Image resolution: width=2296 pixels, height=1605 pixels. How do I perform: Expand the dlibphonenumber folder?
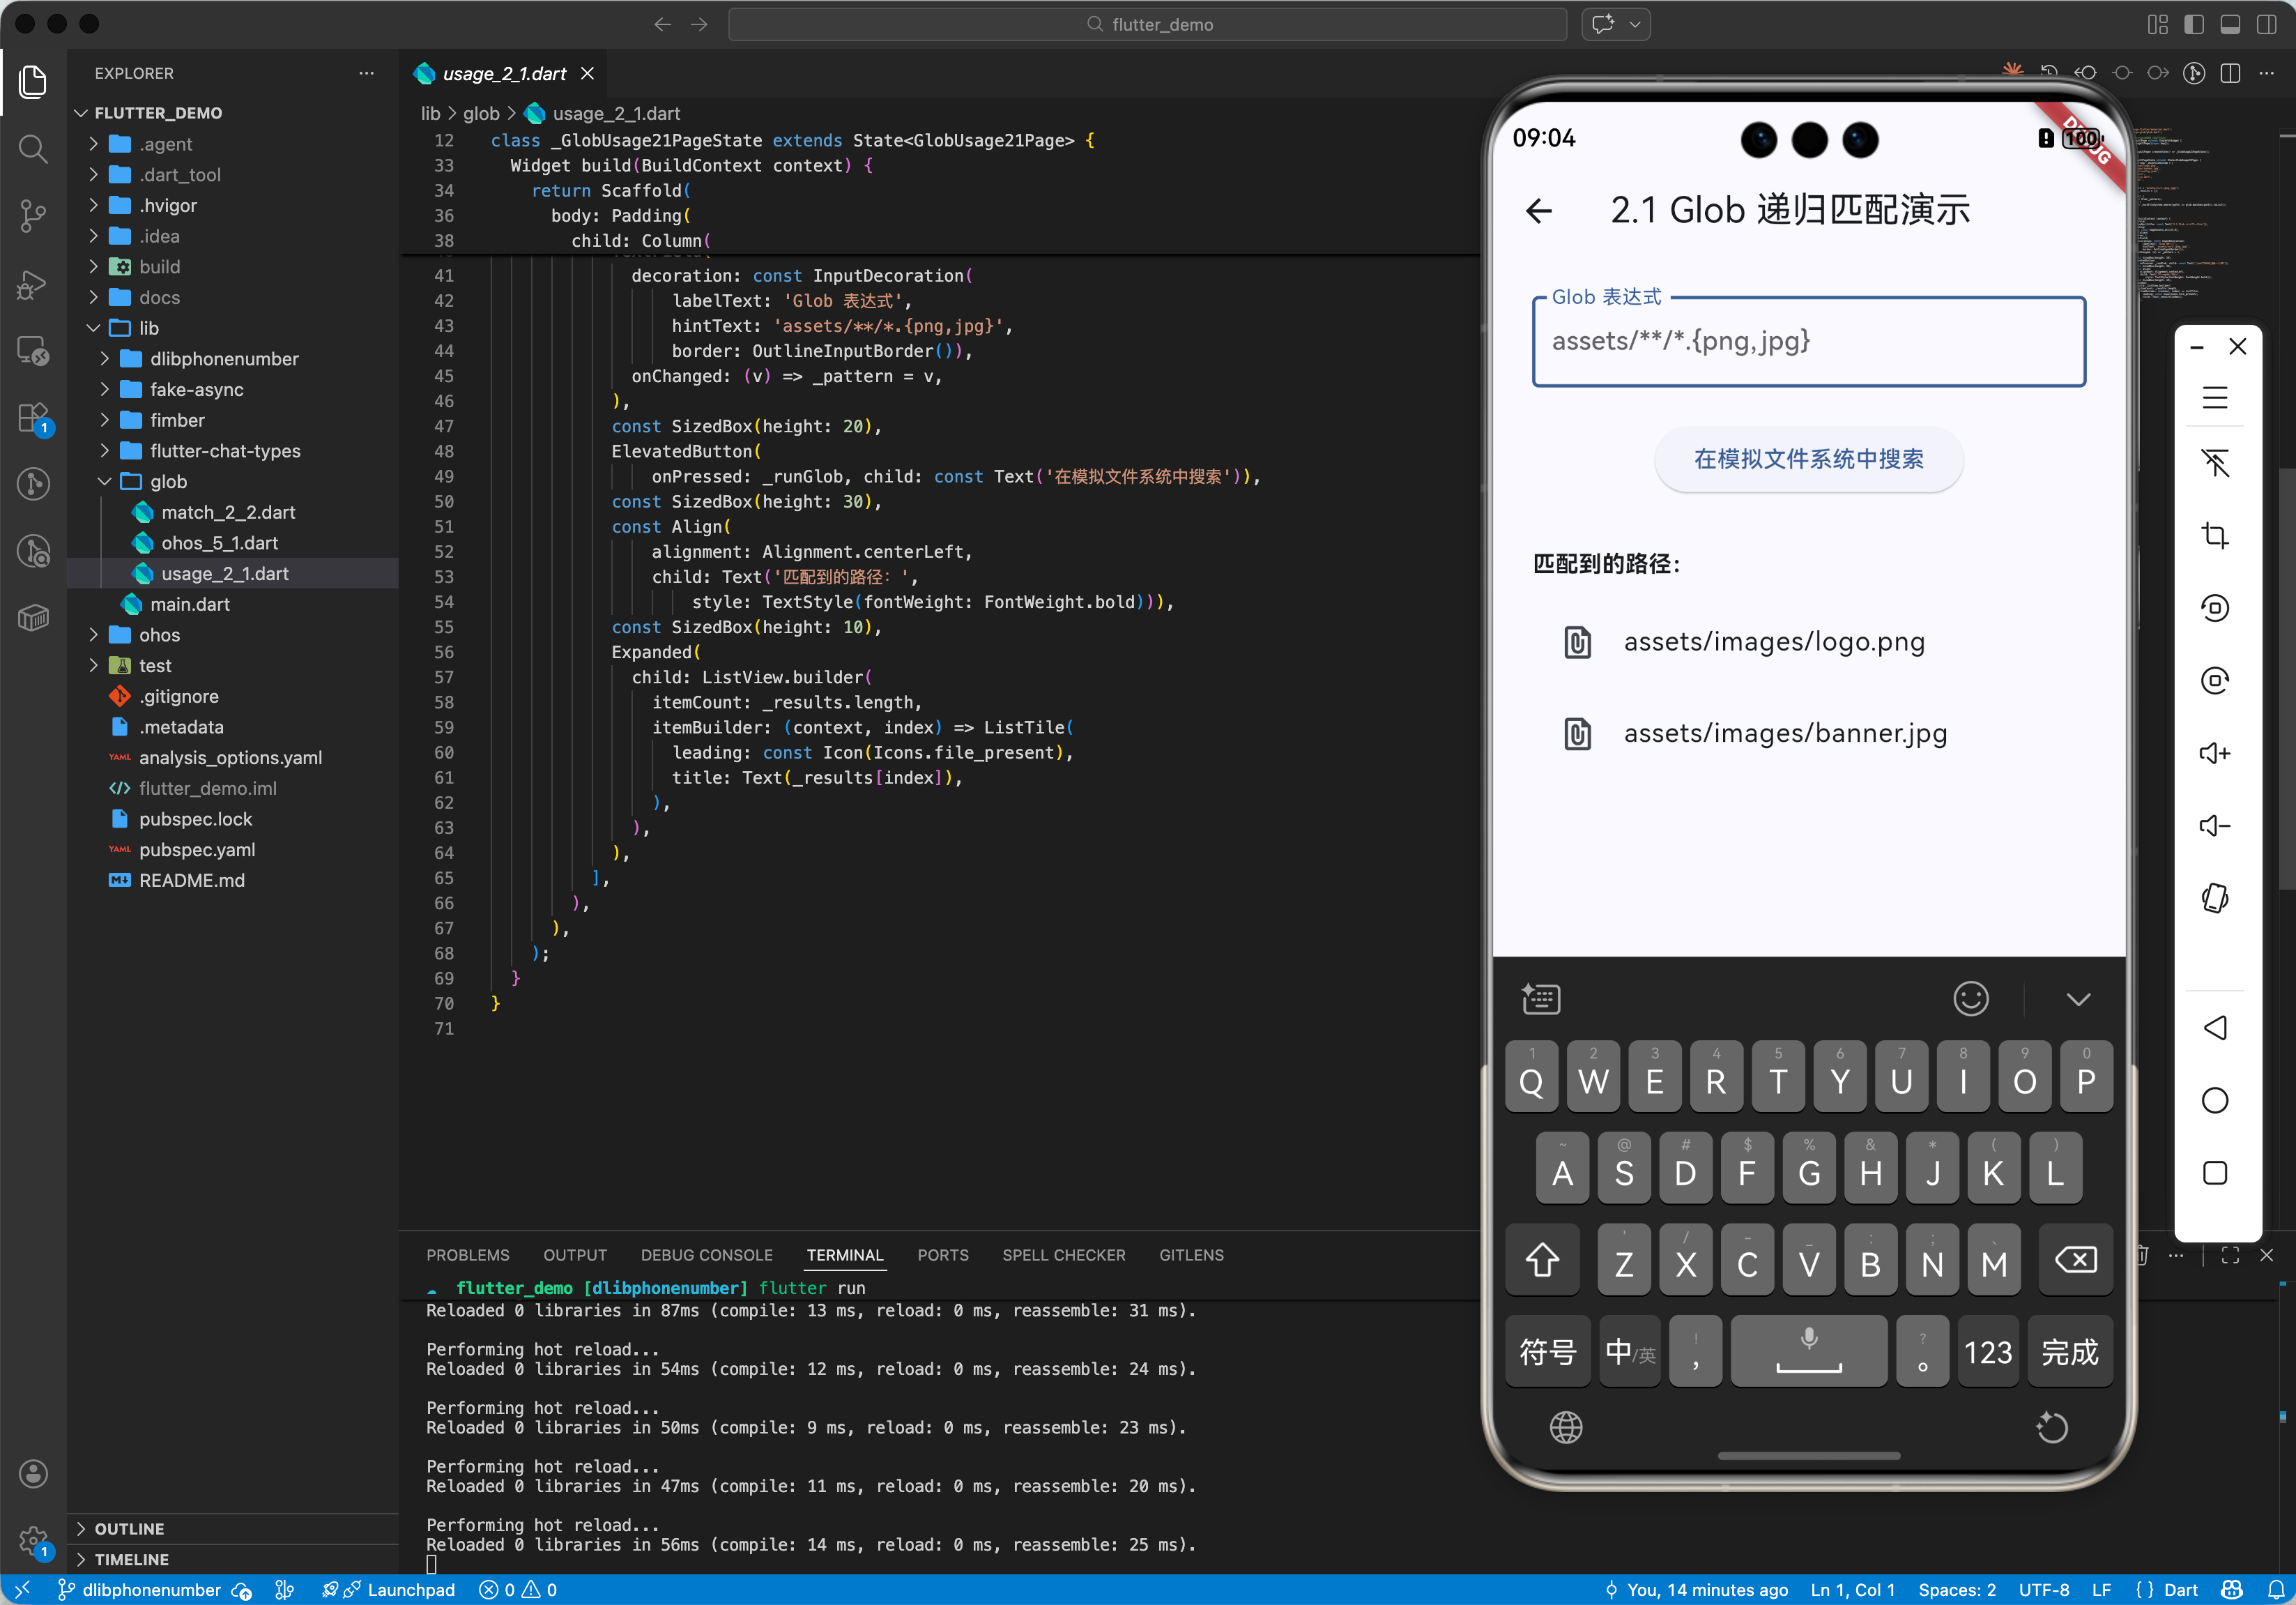223,358
